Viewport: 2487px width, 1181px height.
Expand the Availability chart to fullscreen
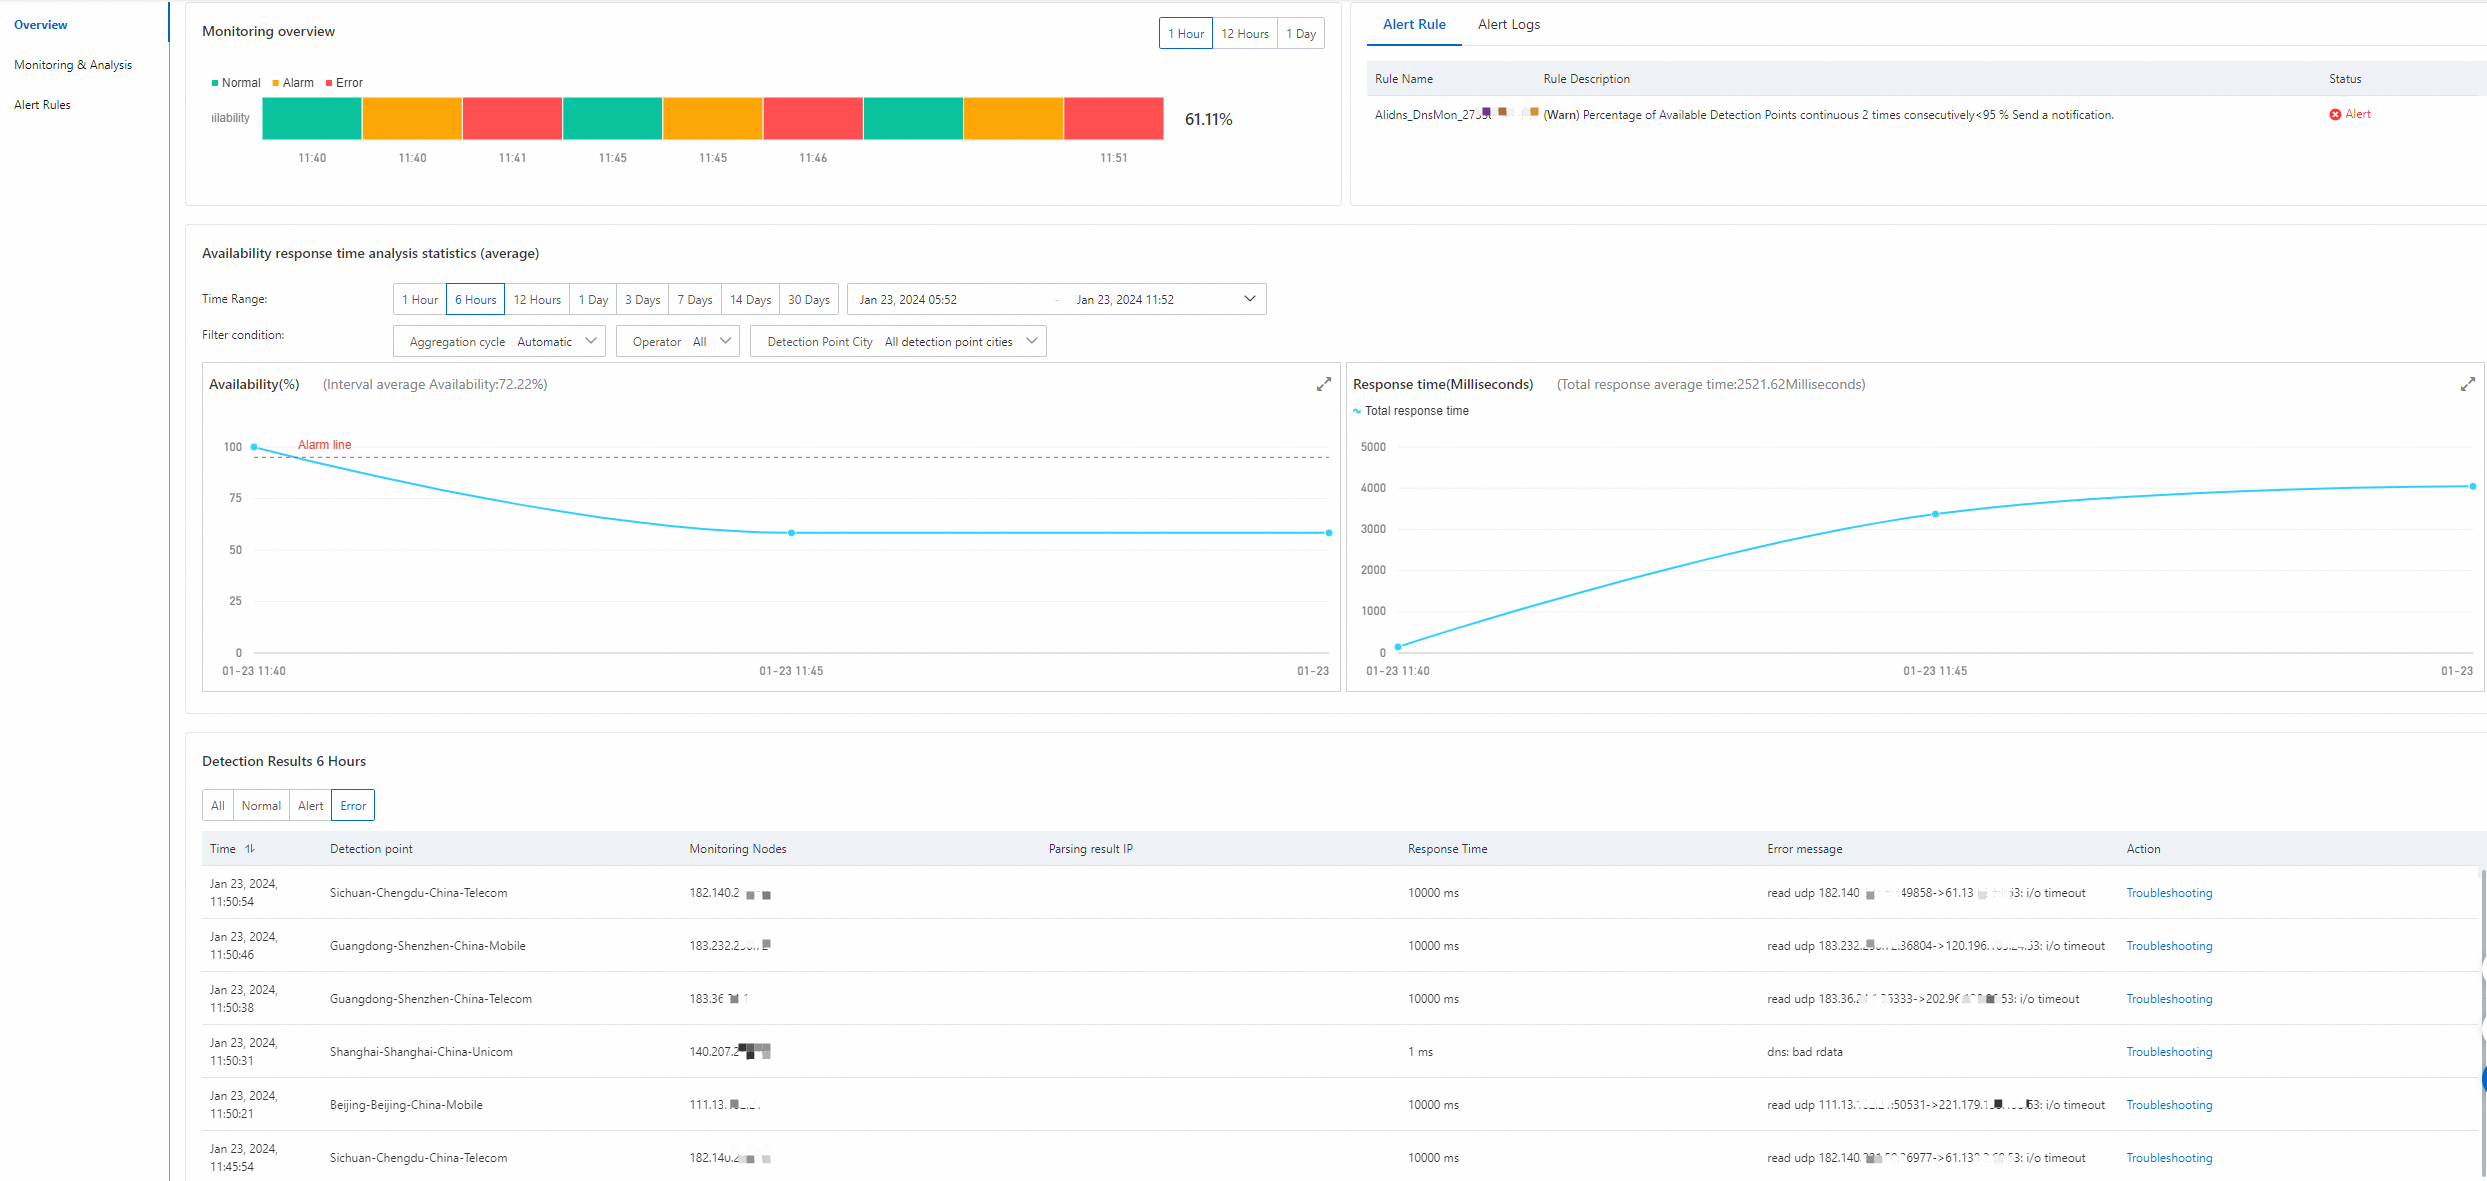click(1323, 384)
